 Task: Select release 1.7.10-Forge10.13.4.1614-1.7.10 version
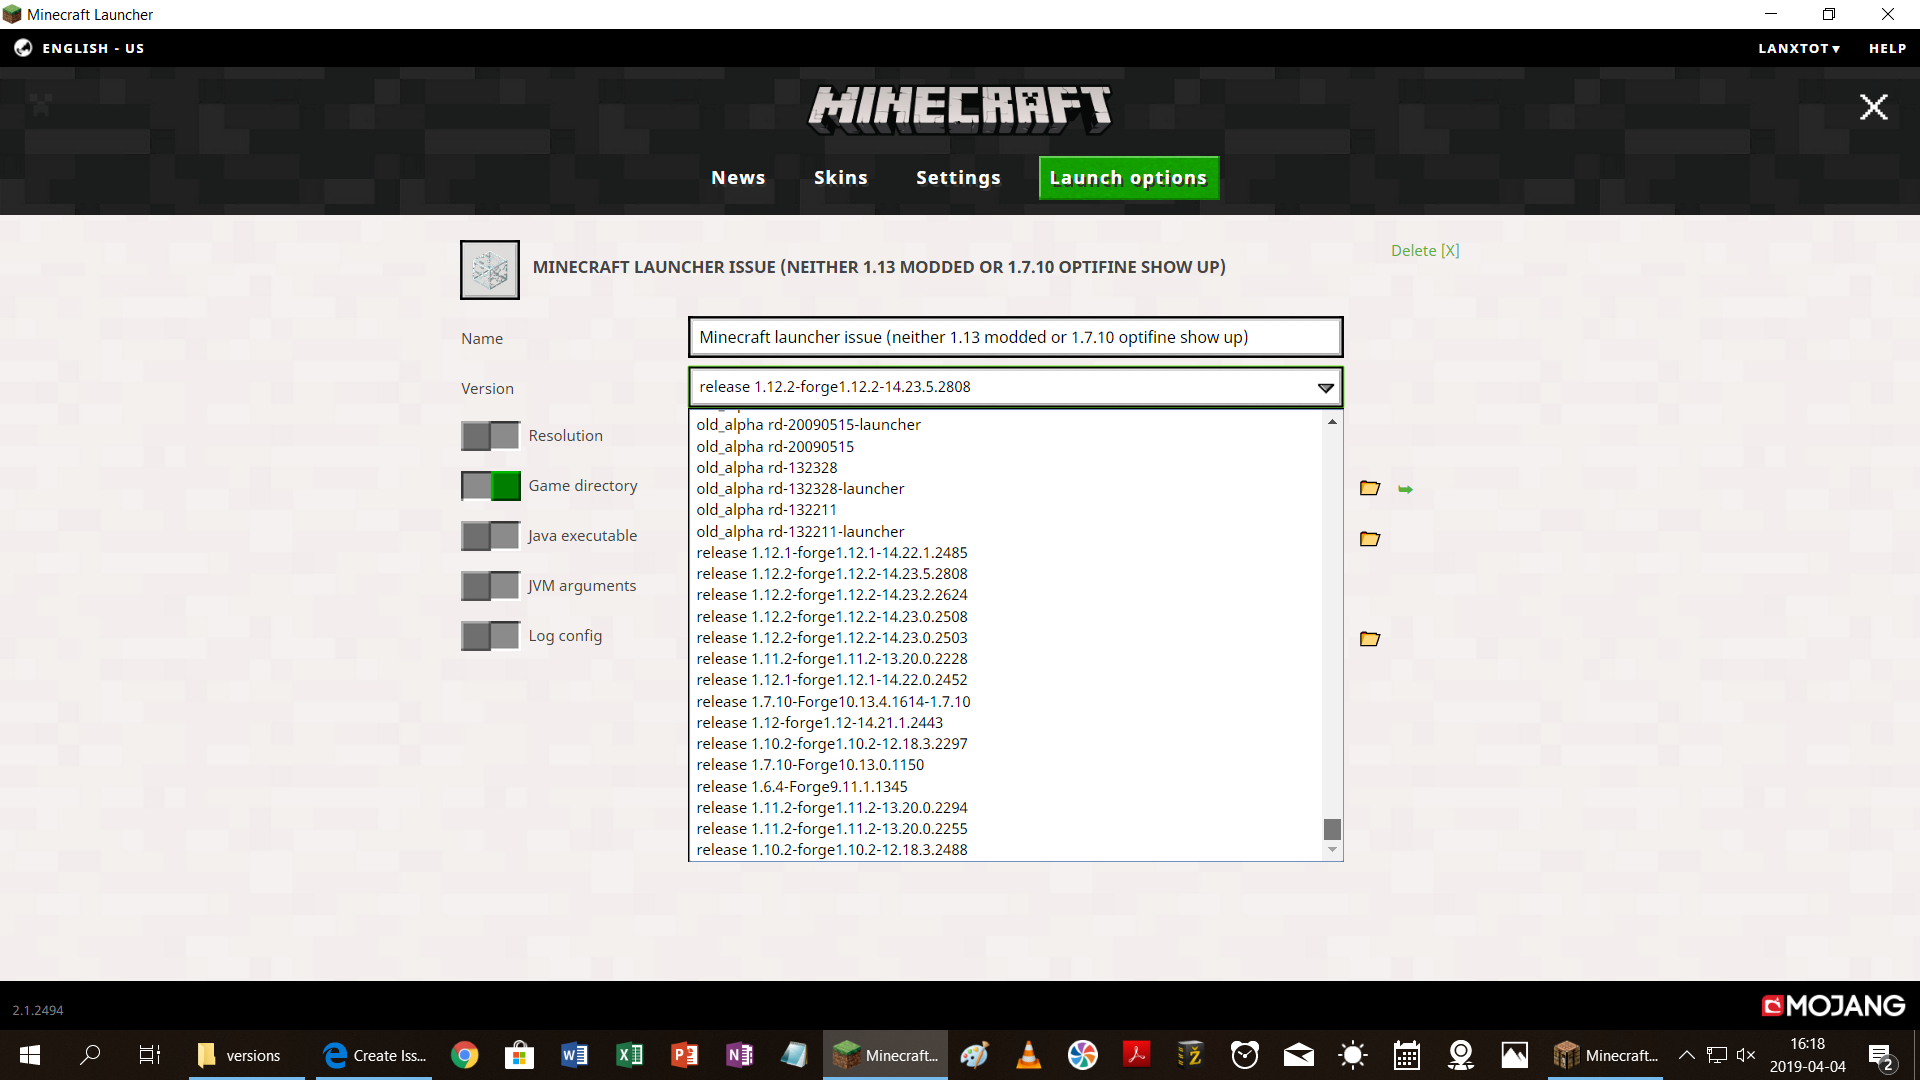point(833,702)
